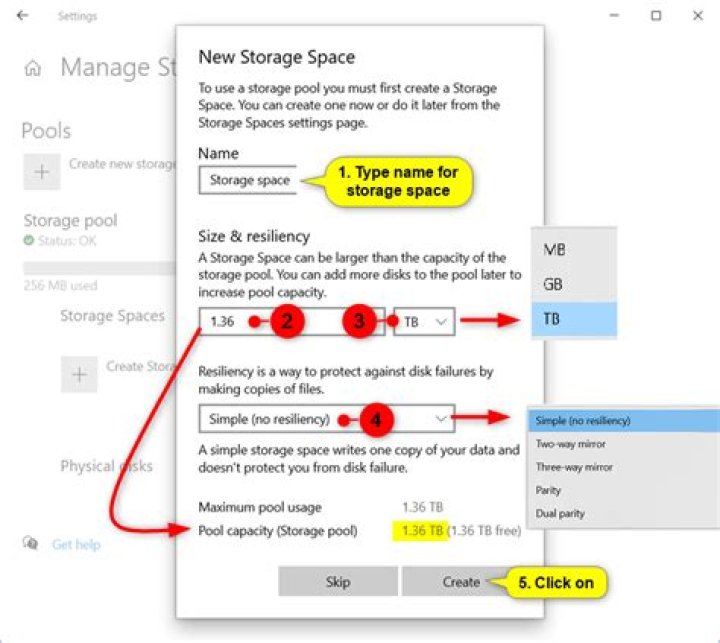Viewport: 720px width, 643px height.
Task: Click the home icon beside Manage heading
Action: 33,68
